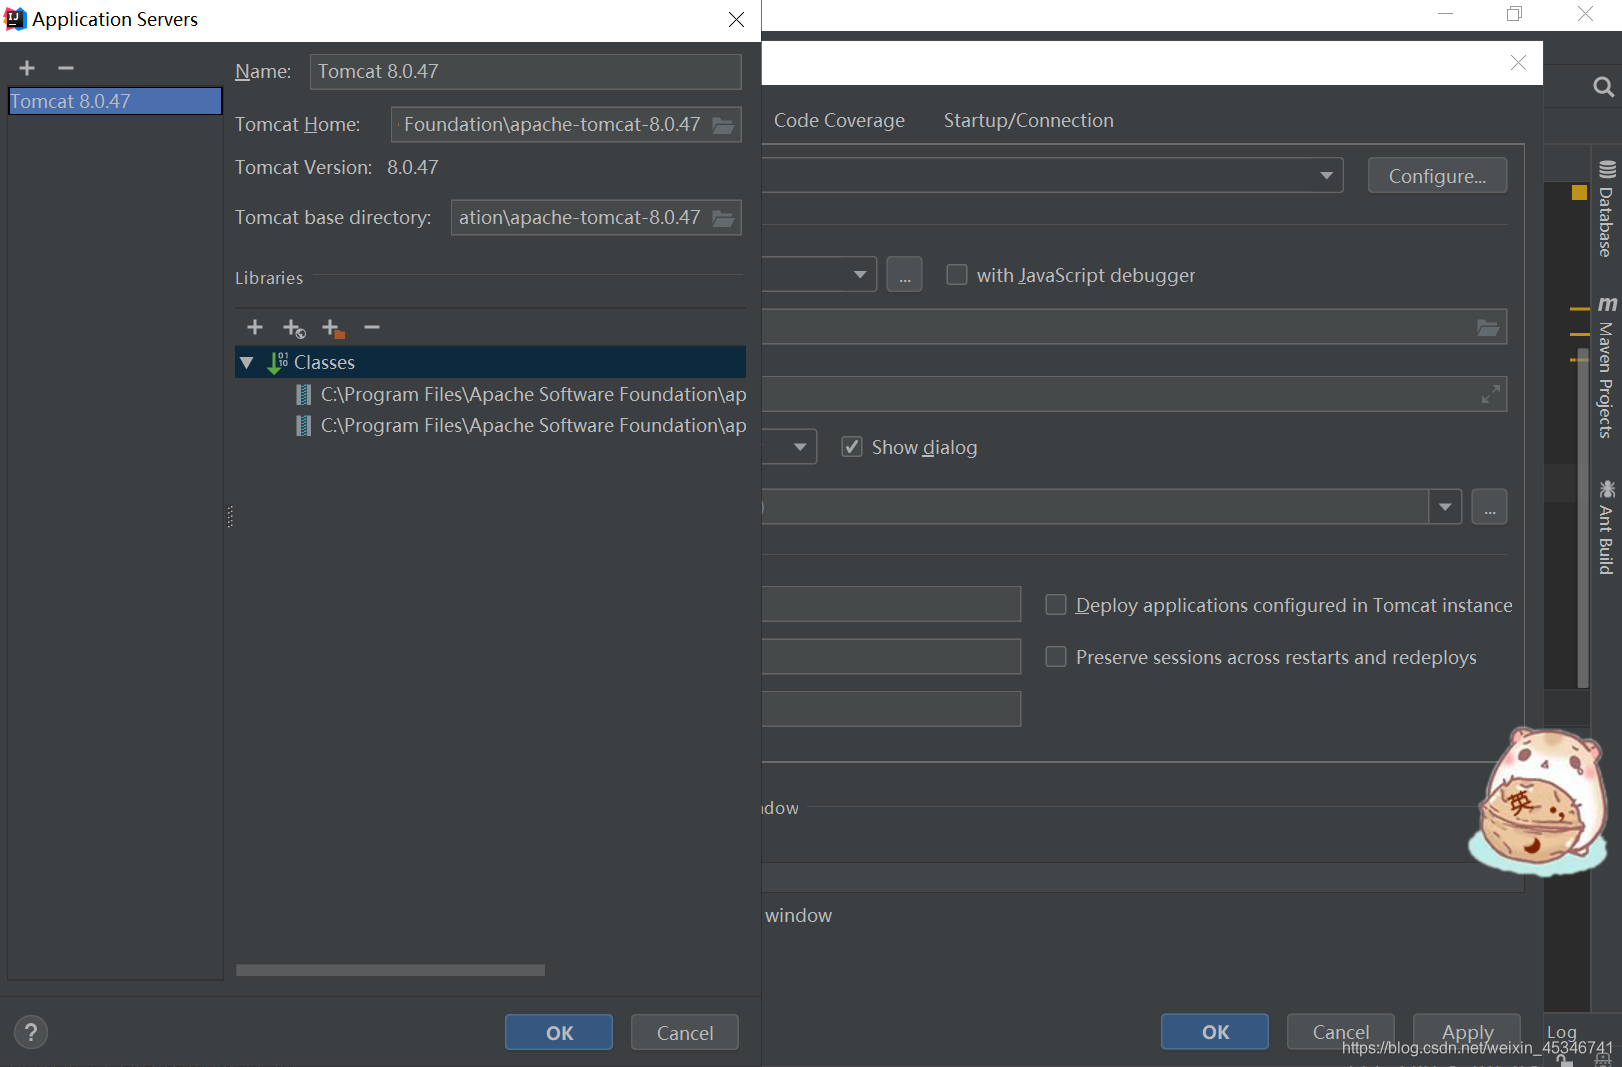Click Apply in Run configurations dialog
This screenshot has height=1067, width=1622.
(x=1467, y=1031)
